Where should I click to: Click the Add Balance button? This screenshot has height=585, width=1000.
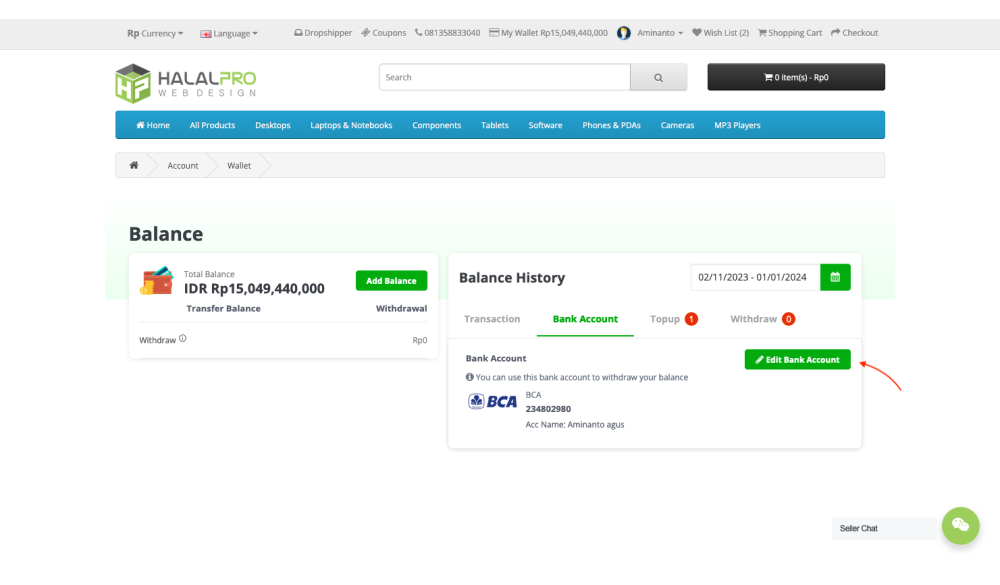coord(391,281)
